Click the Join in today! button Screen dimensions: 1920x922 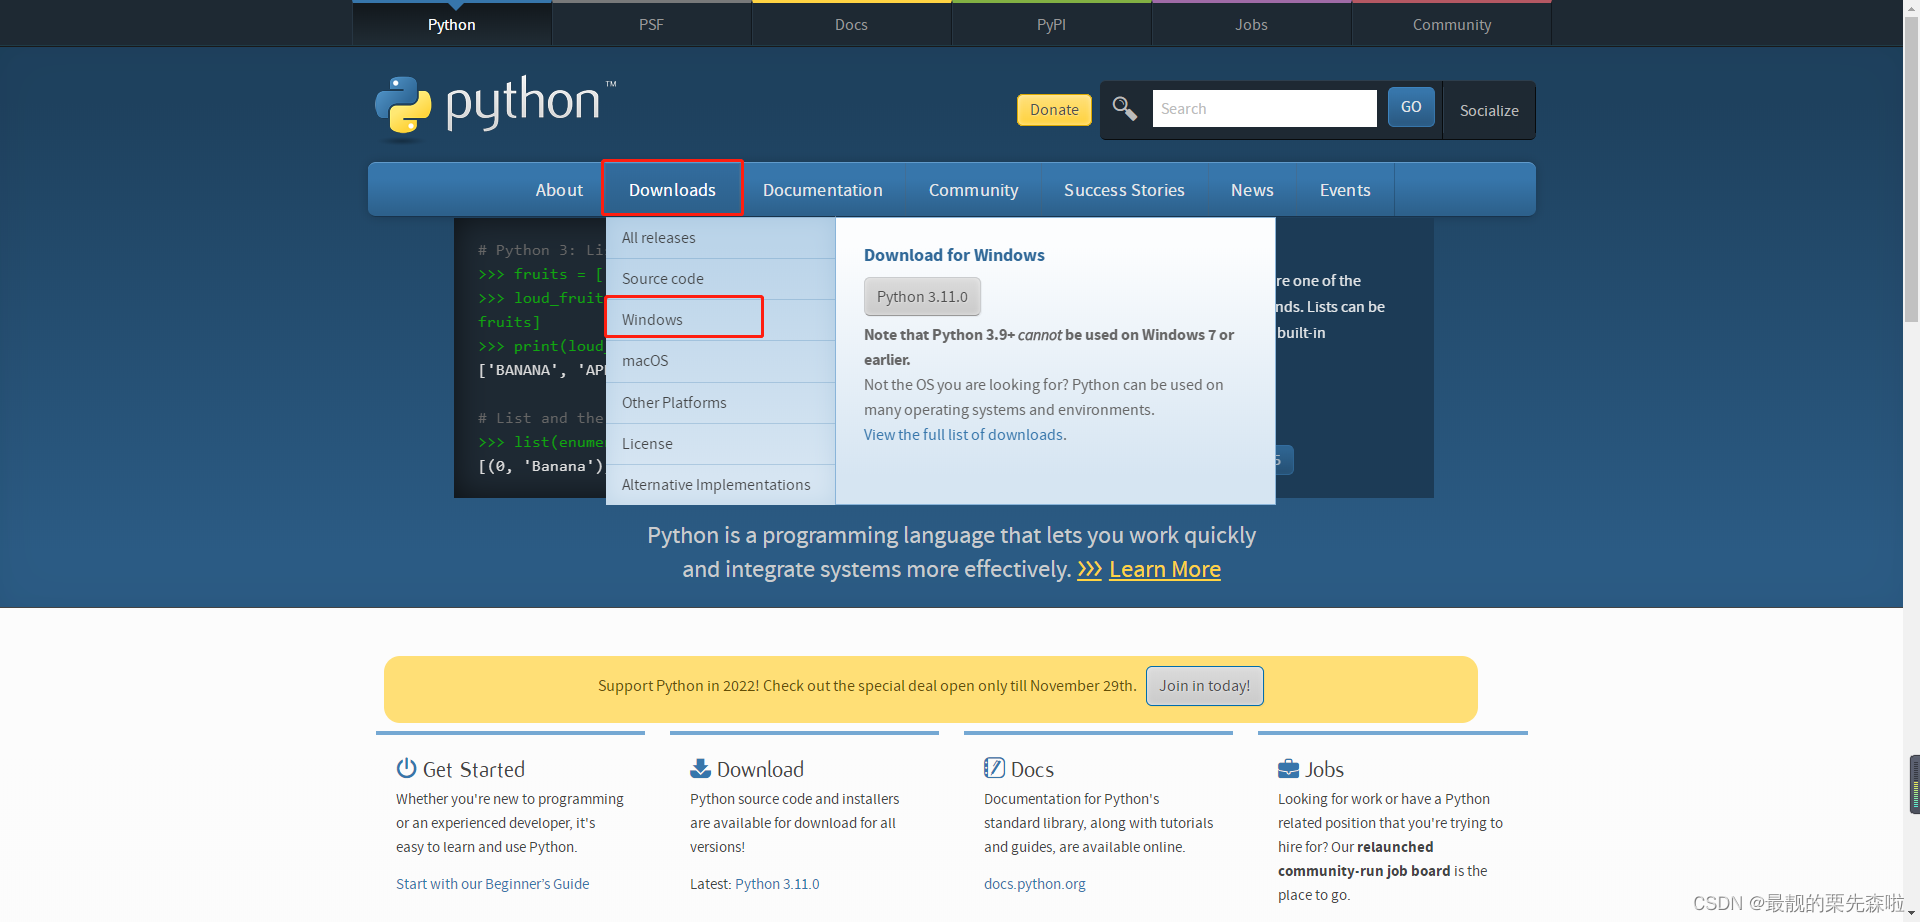point(1205,686)
